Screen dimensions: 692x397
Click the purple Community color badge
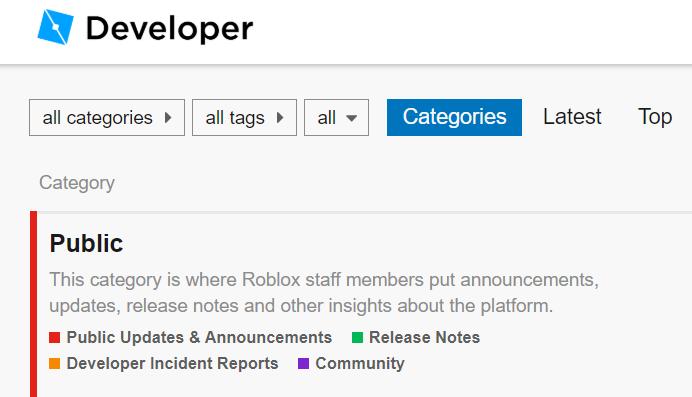click(x=304, y=363)
